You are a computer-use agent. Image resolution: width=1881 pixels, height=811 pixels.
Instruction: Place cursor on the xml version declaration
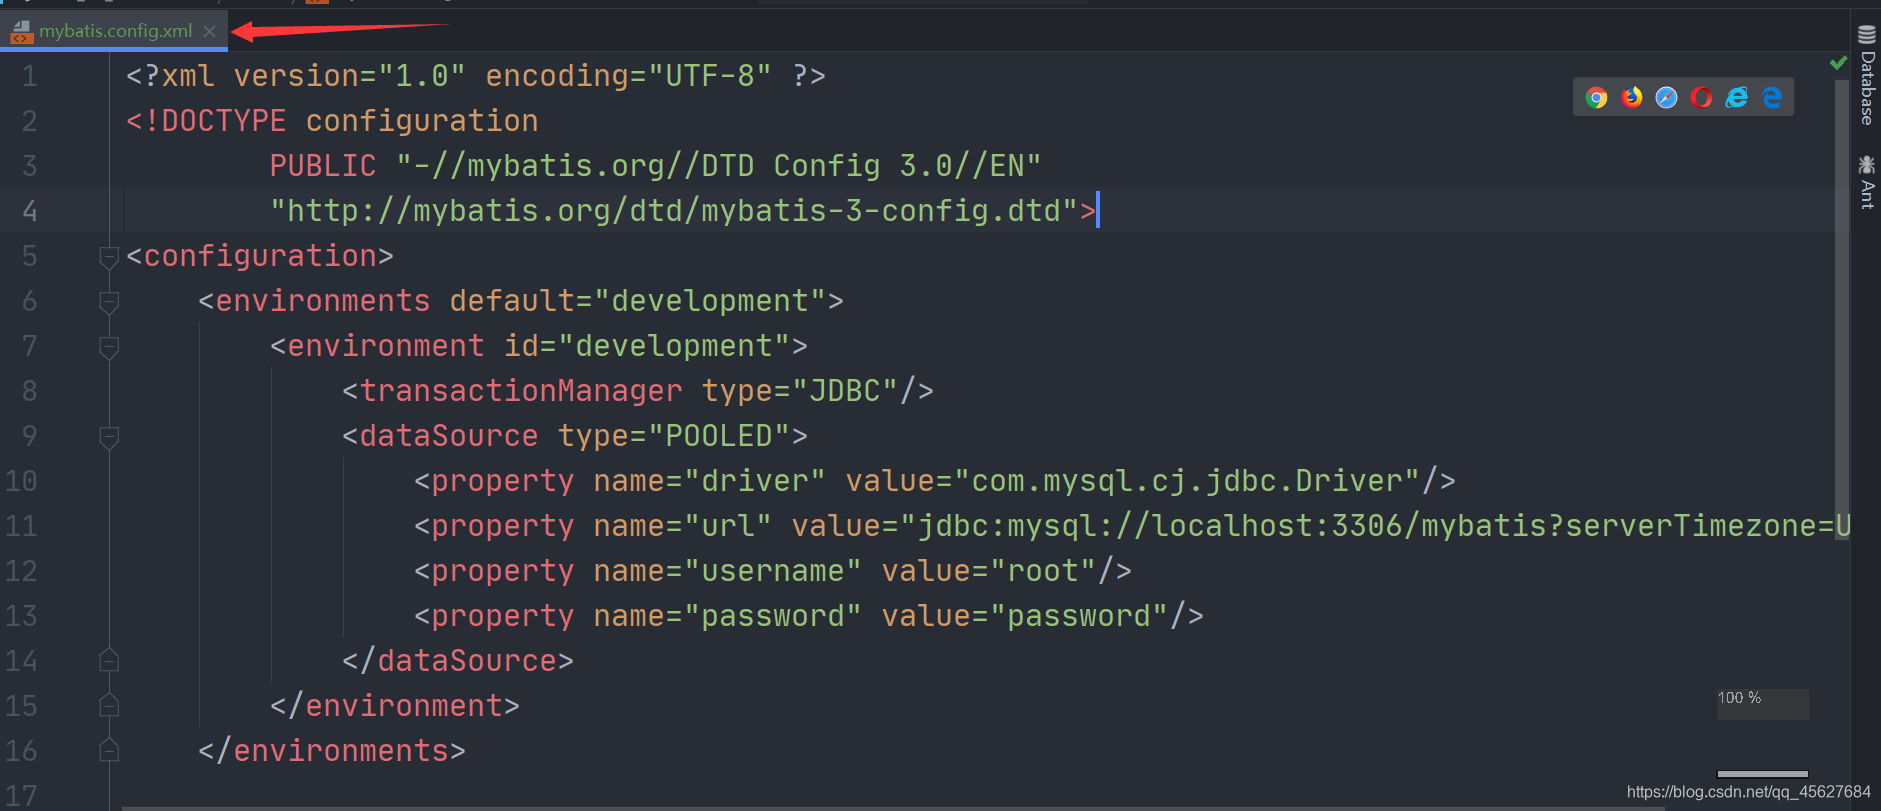476,76
